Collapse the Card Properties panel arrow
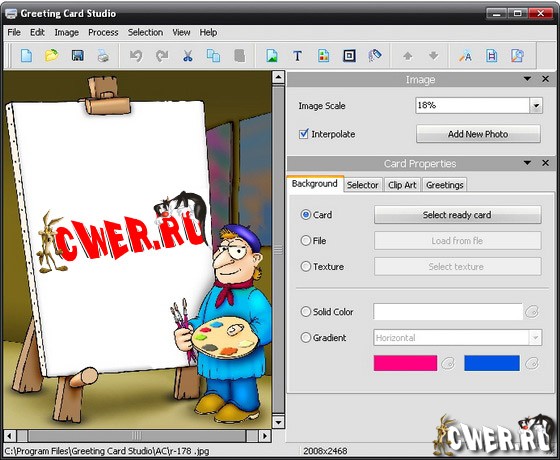The height and width of the screenshot is (460, 560). [527, 163]
